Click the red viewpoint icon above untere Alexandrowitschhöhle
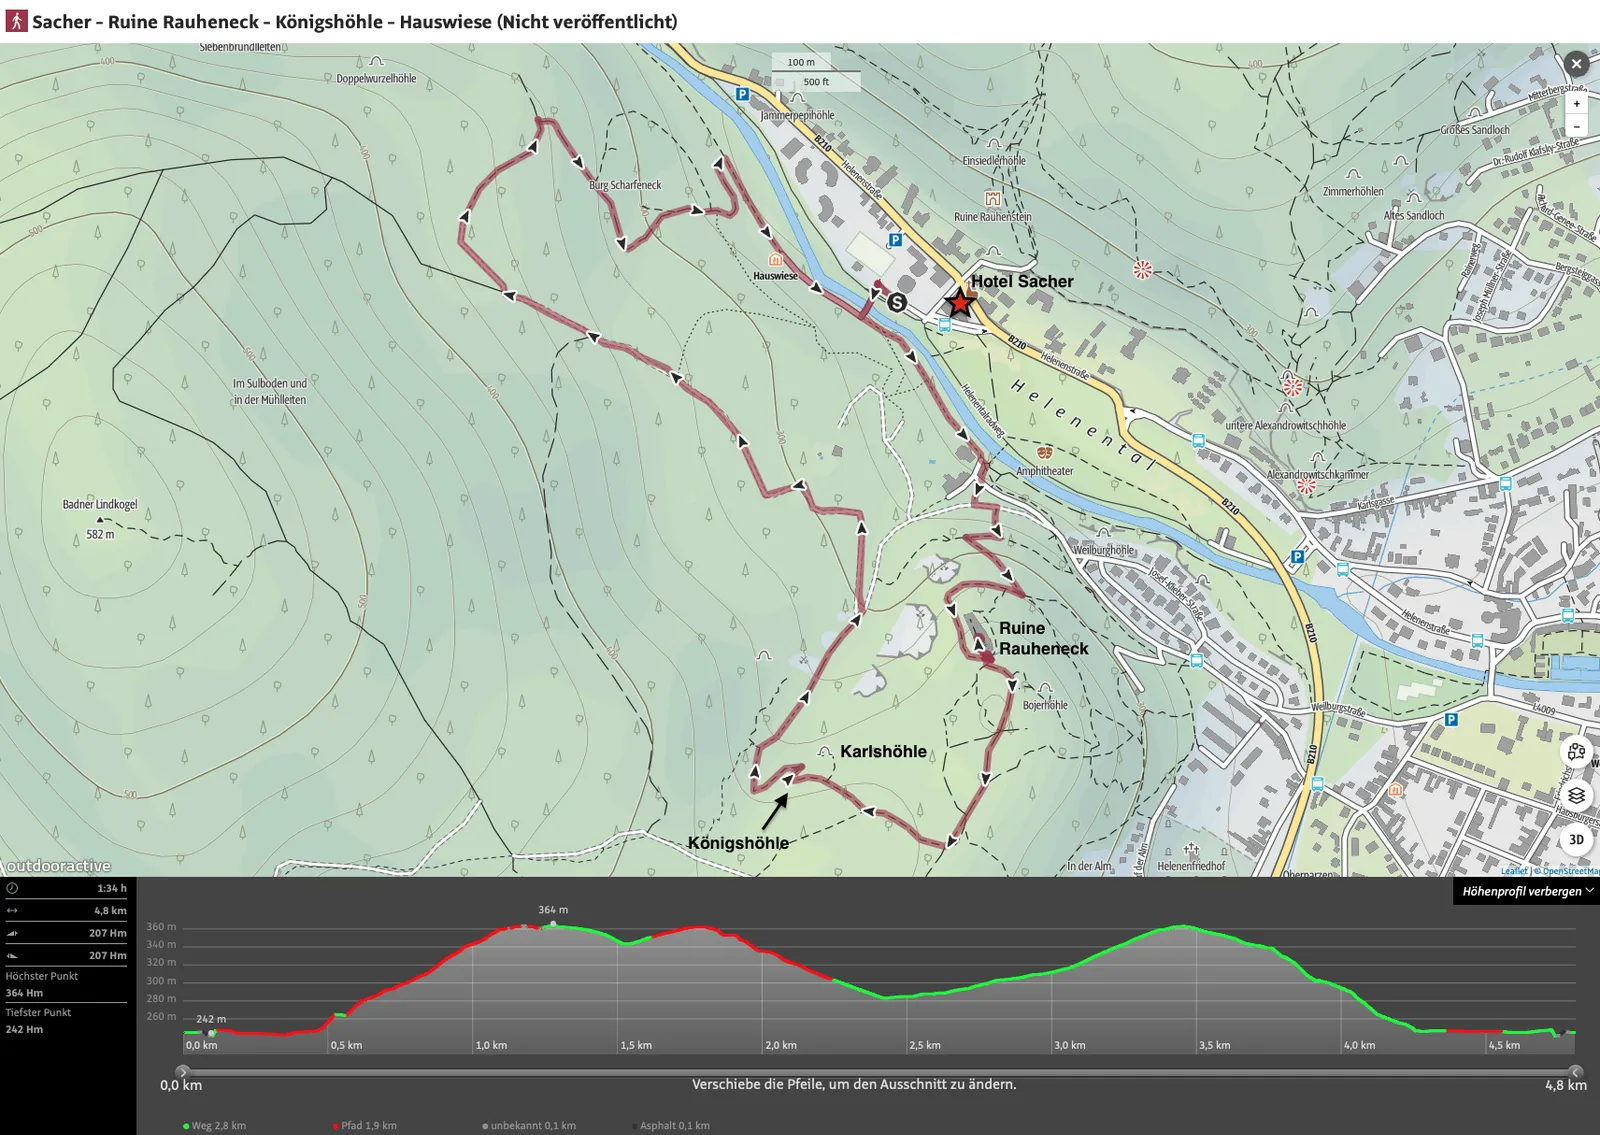This screenshot has height=1135, width=1600. pos(1293,387)
